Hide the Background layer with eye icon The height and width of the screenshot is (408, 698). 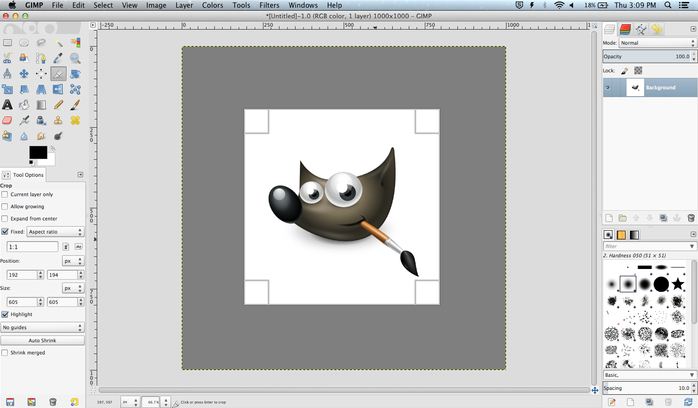coord(609,88)
